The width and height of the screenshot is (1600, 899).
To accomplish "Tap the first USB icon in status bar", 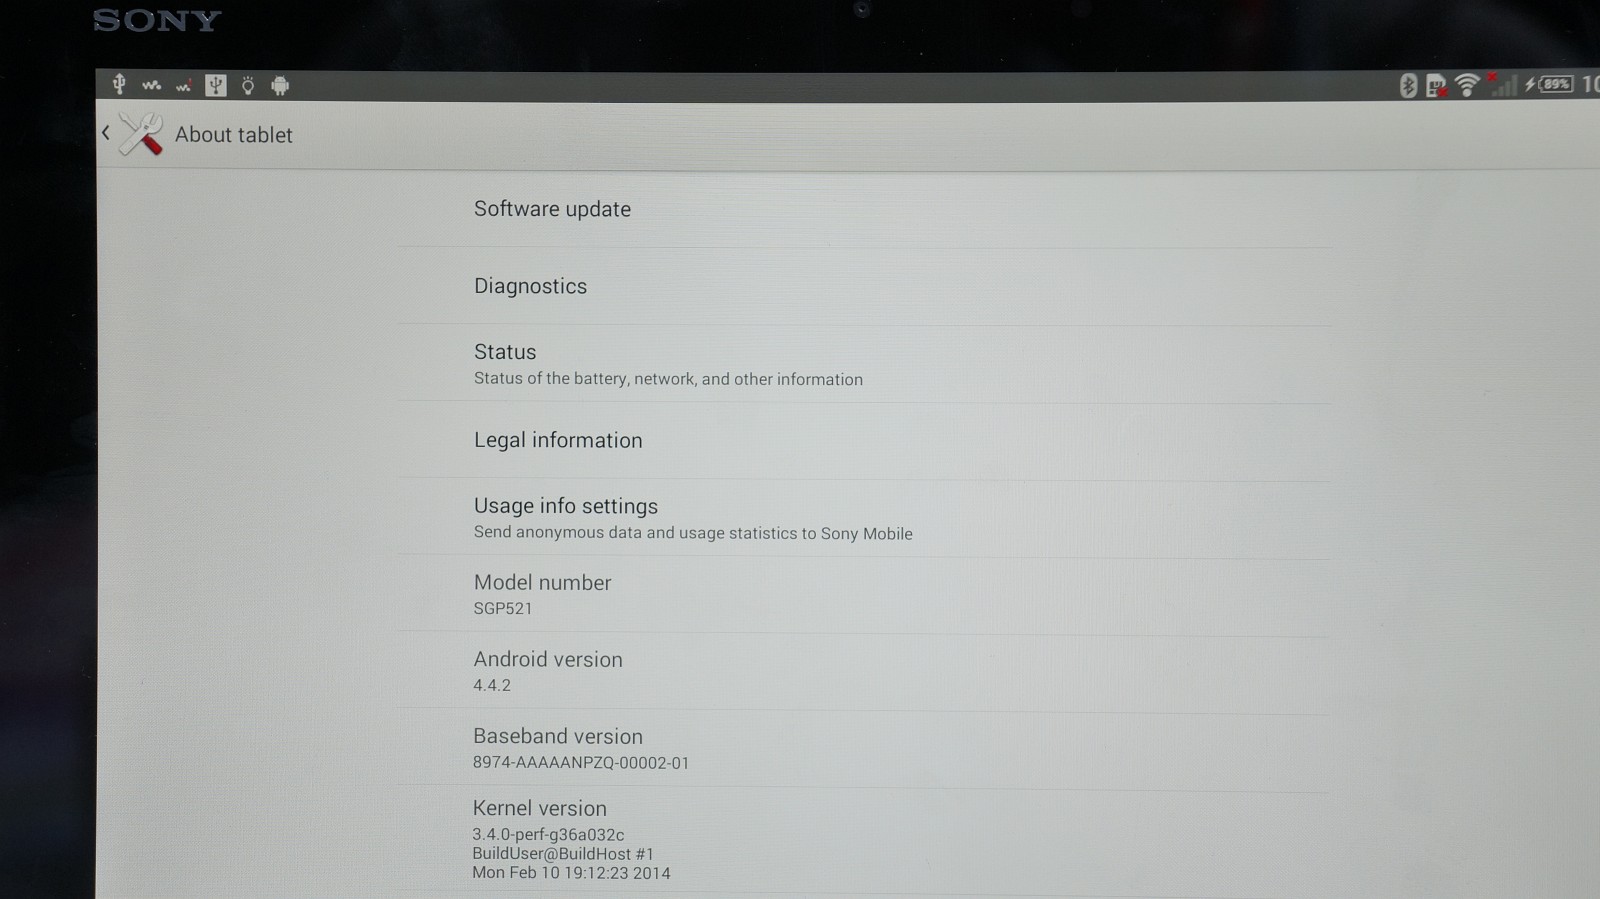I will point(119,84).
